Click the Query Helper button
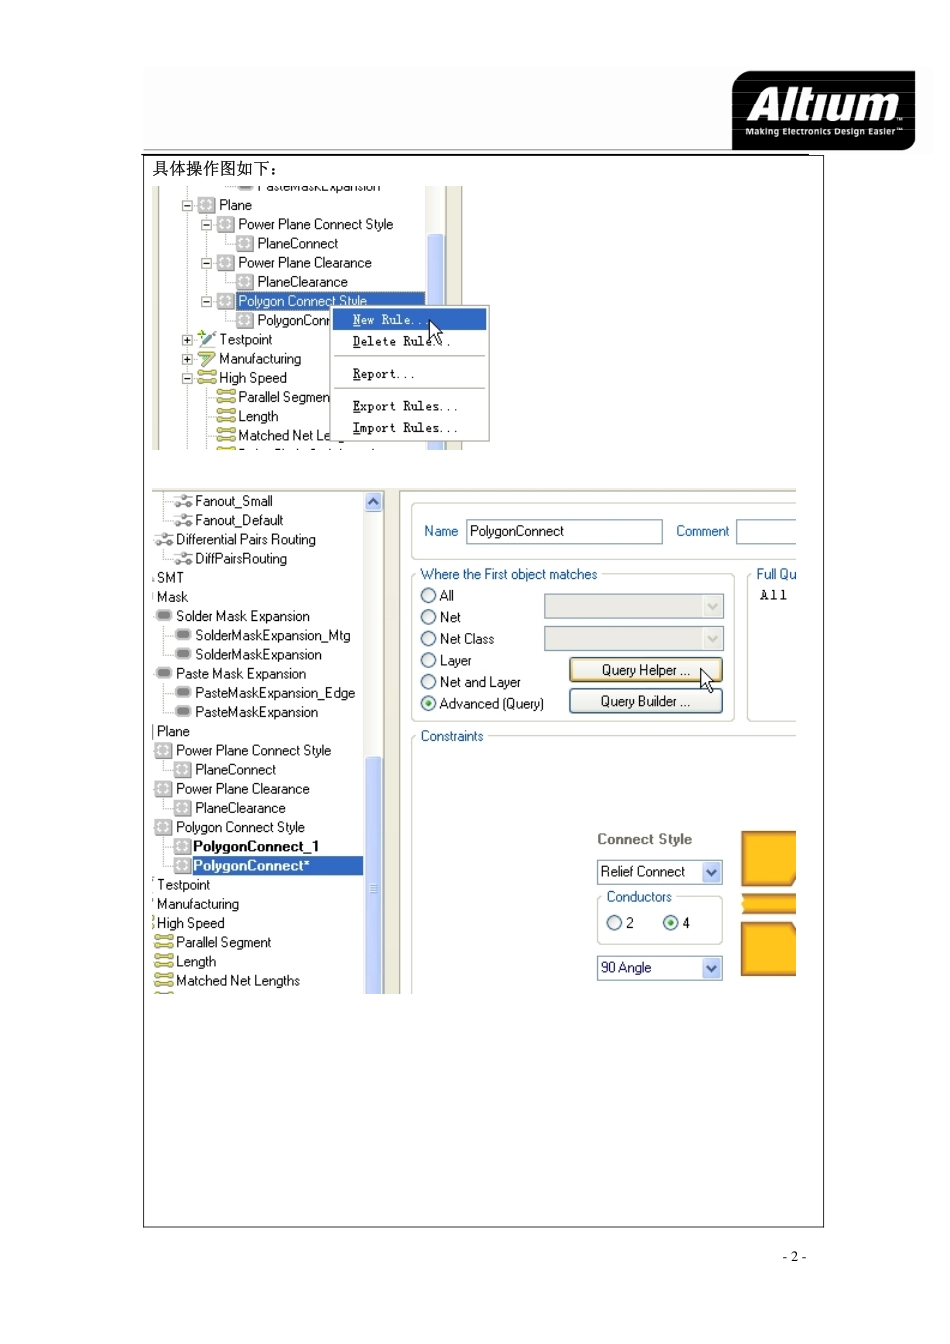Image resolution: width=950 pixels, height=1344 pixels. [646, 670]
